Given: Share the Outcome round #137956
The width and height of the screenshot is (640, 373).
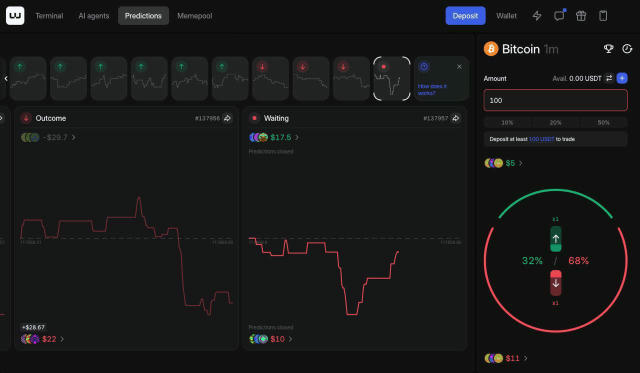Looking at the screenshot, I should (x=227, y=118).
